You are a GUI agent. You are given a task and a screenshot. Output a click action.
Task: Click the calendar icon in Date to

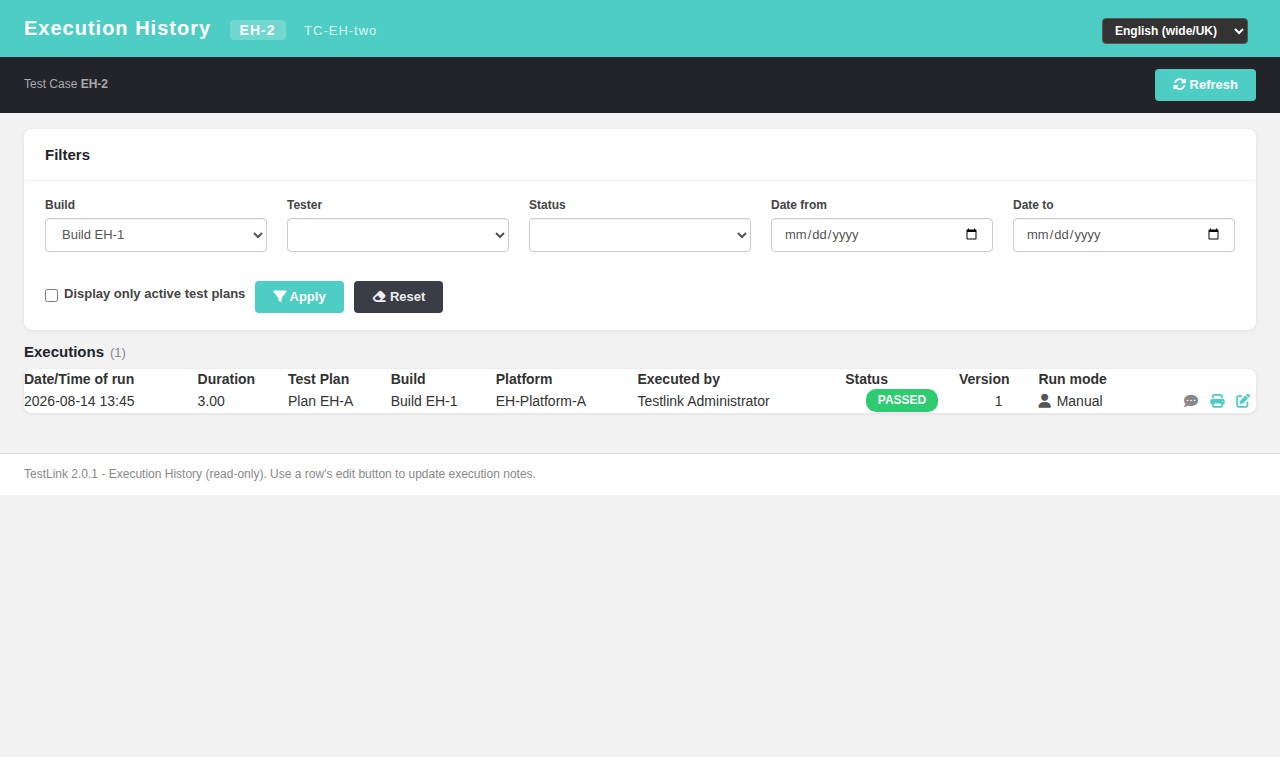[1213, 235]
